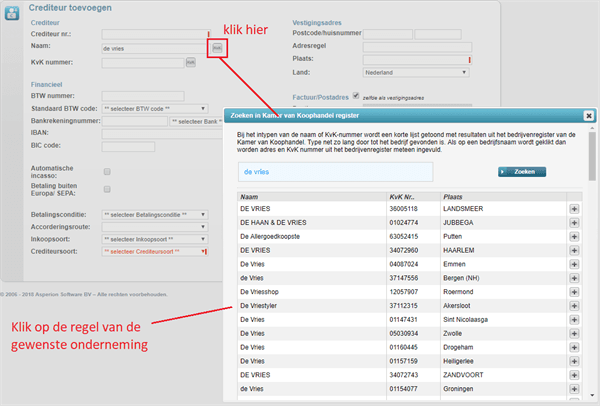Screen dimensions: 600x406
Task: Click place name Heiligerlee
Action: (x=458, y=361)
